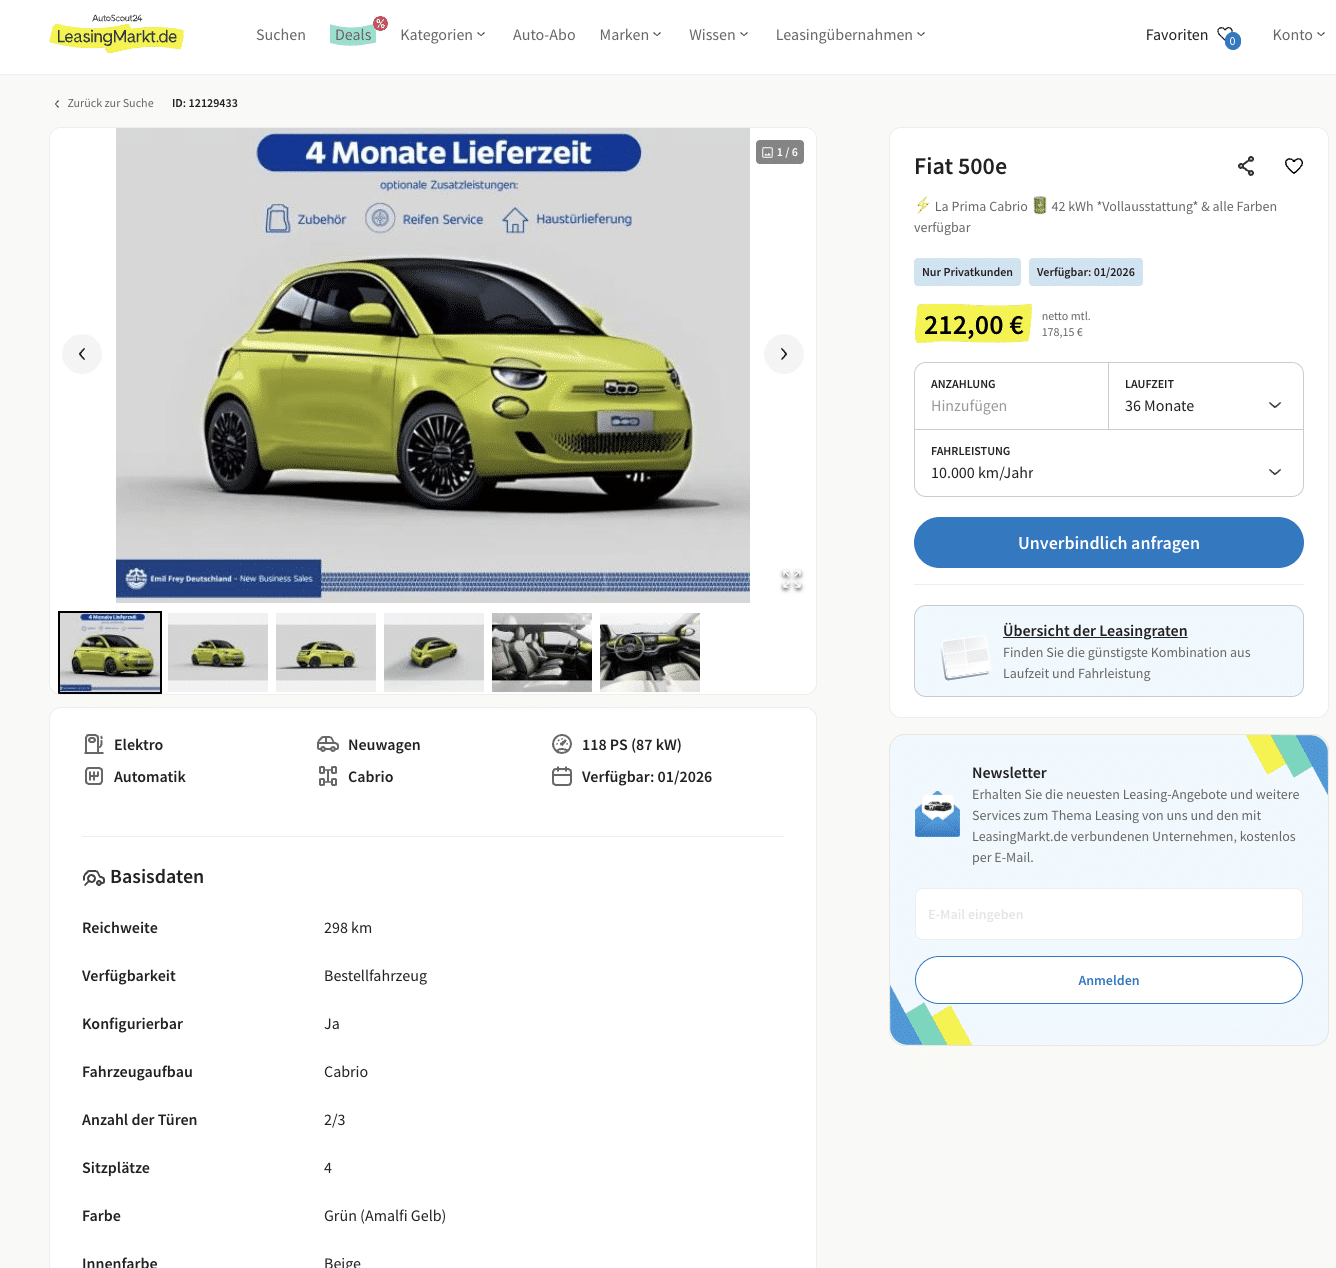Open Auto-Abo navigation item
Viewport: 1336px width, 1268px height.
[x=544, y=35]
